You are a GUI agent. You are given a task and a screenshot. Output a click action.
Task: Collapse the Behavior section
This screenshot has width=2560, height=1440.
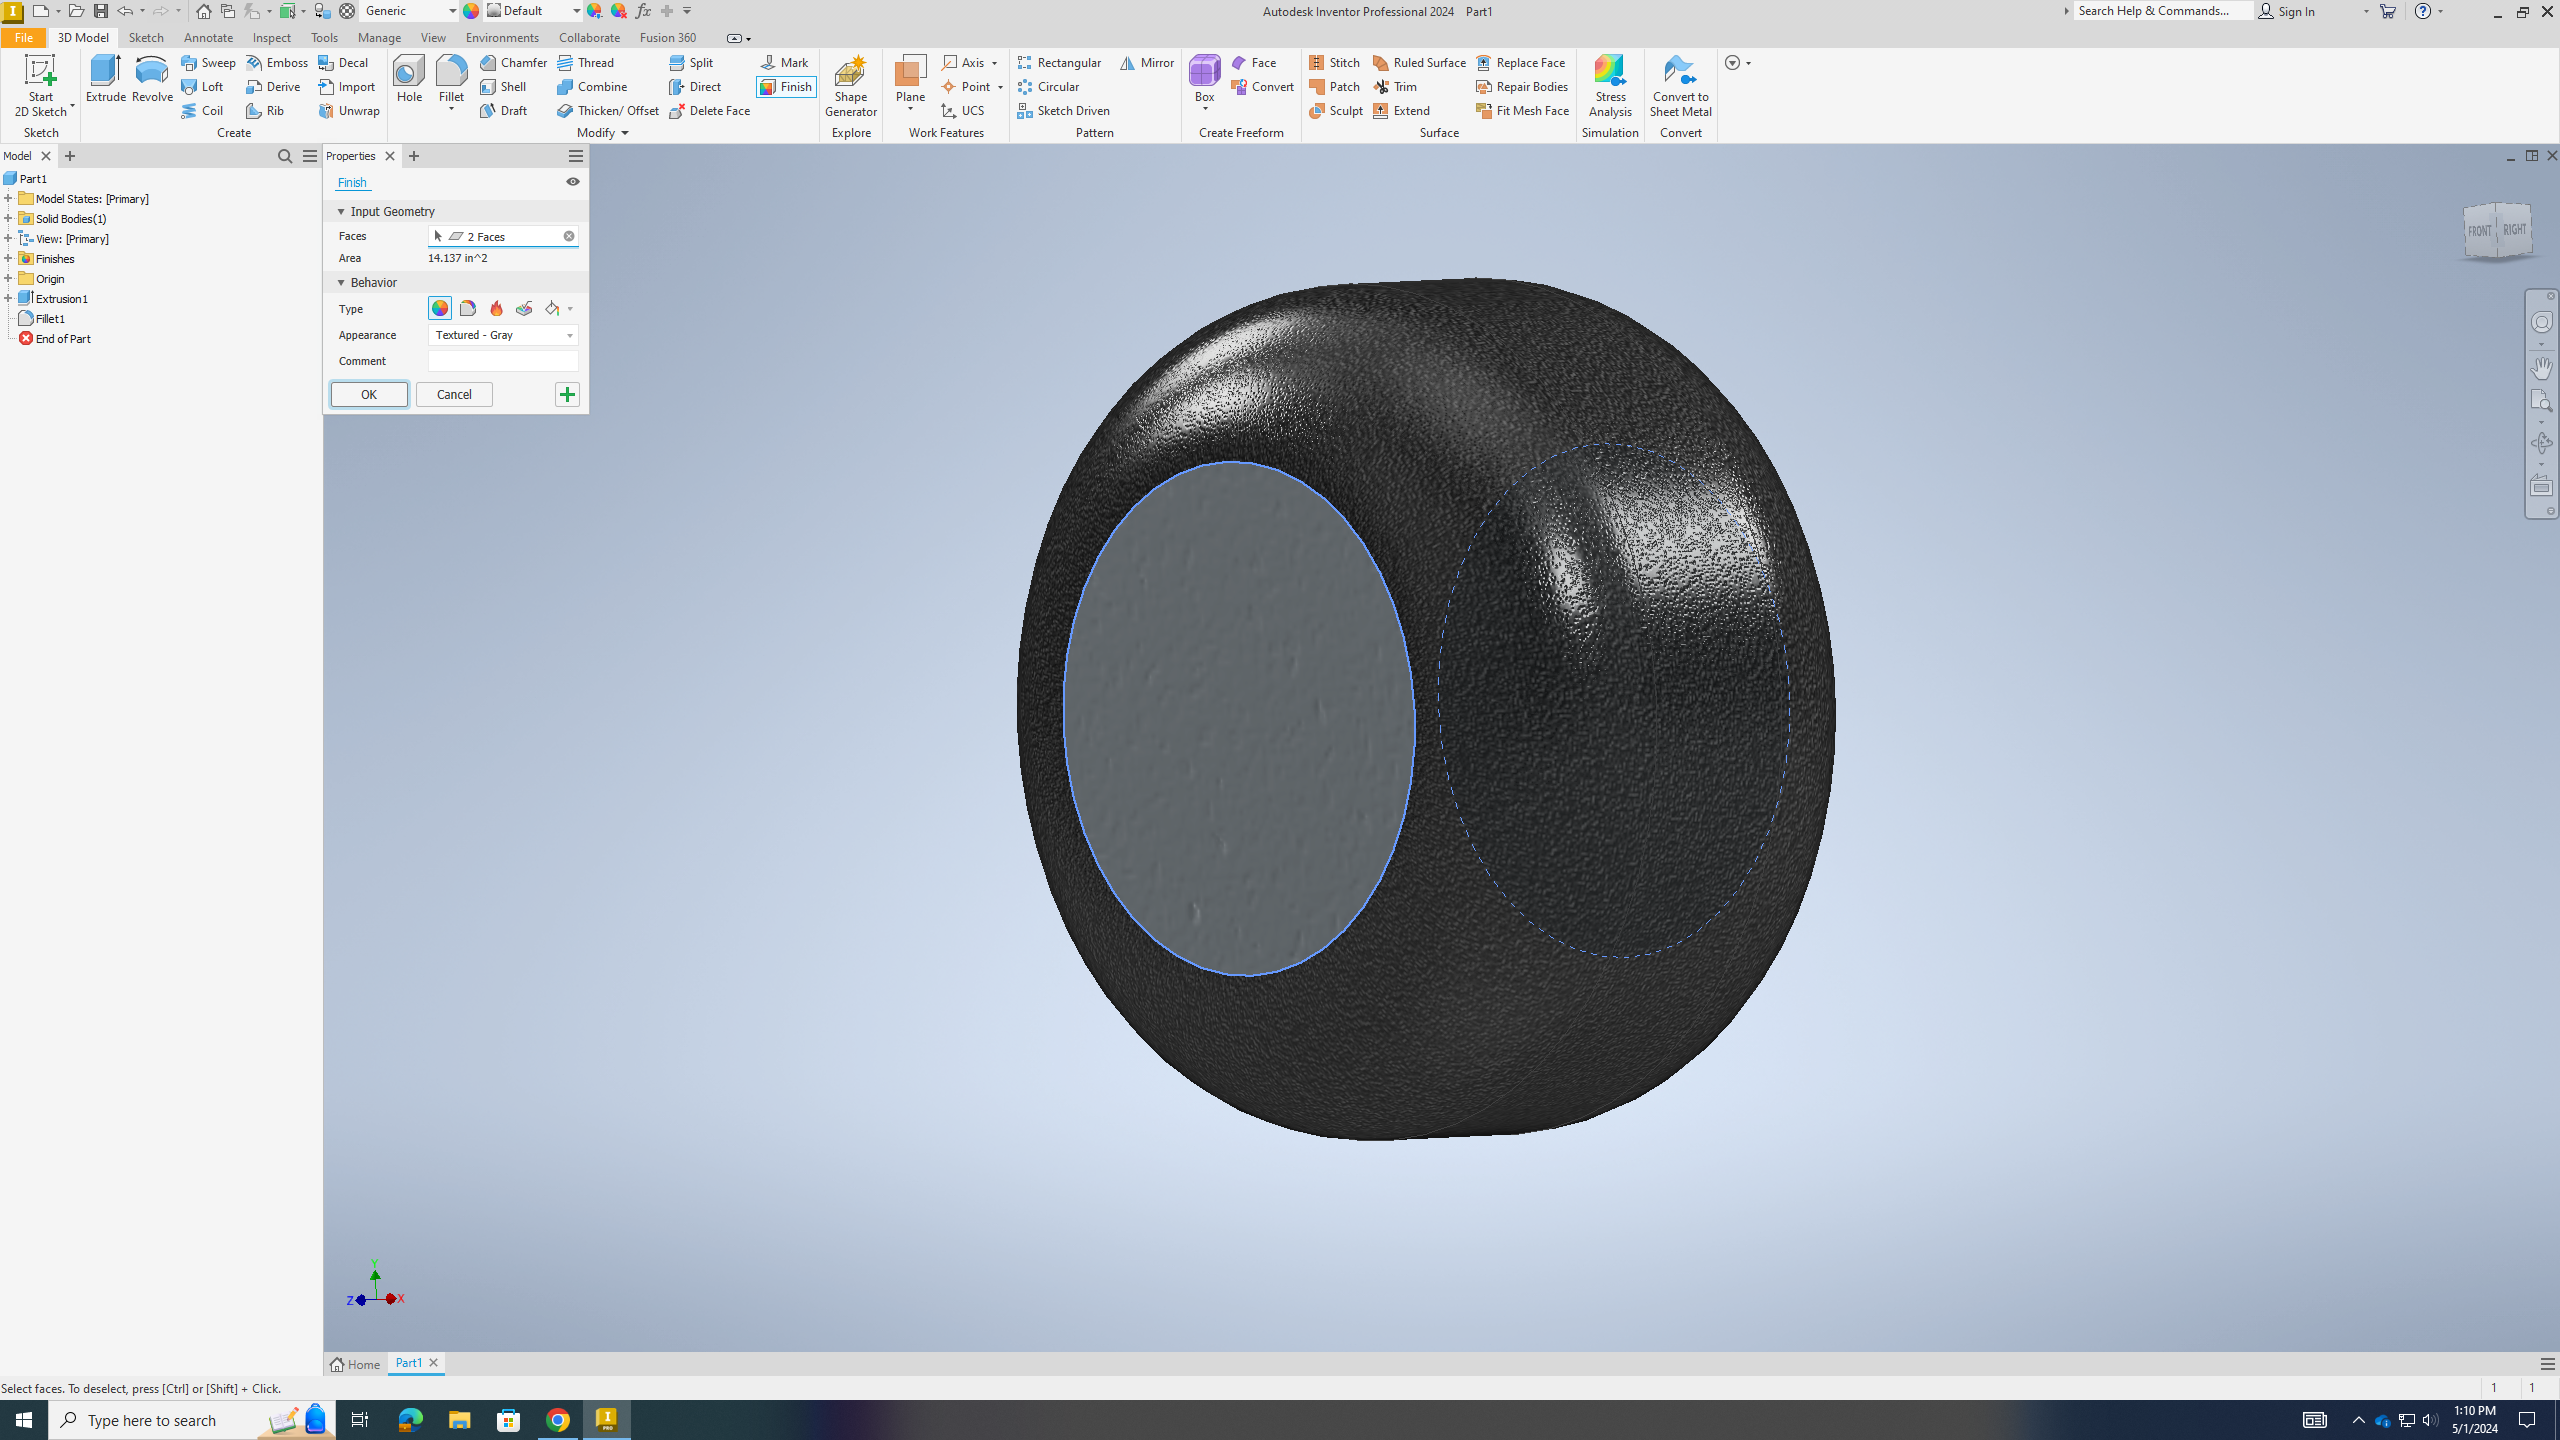tap(341, 283)
